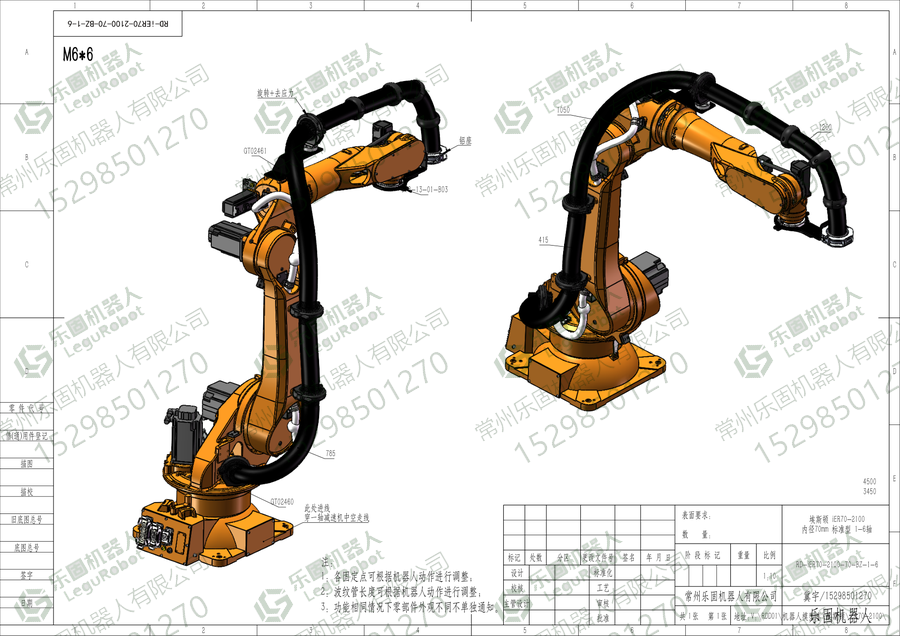This screenshot has width=900, height=636.
Task: Click the "冀宇/15298501270" contact cell
Action: pos(837,596)
